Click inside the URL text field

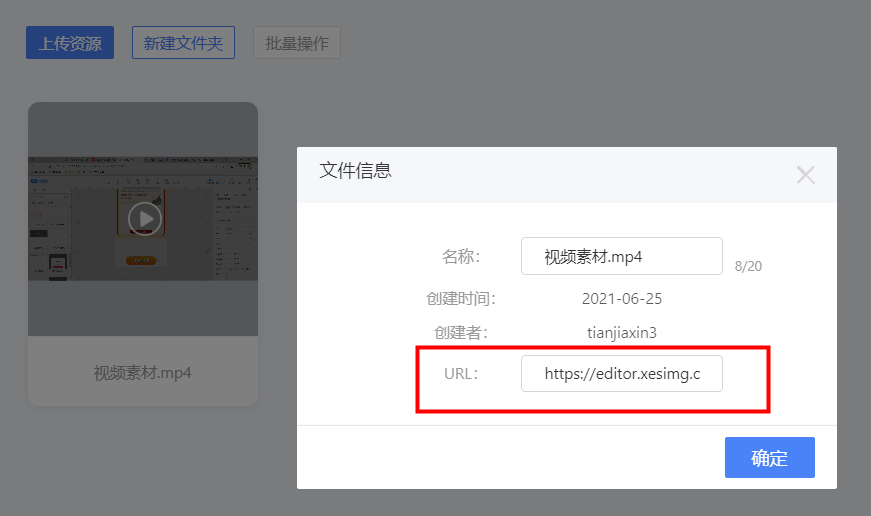tap(621, 374)
